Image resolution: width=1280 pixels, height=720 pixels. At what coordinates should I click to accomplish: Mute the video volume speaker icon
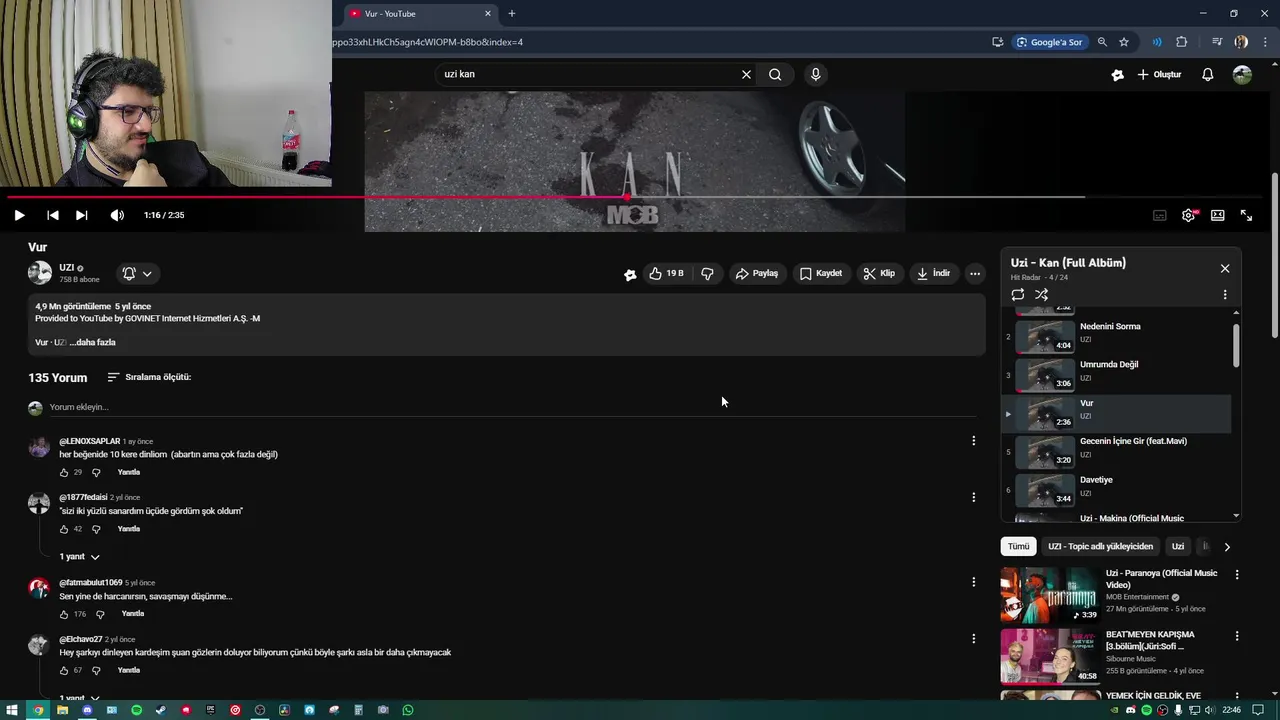[117, 215]
